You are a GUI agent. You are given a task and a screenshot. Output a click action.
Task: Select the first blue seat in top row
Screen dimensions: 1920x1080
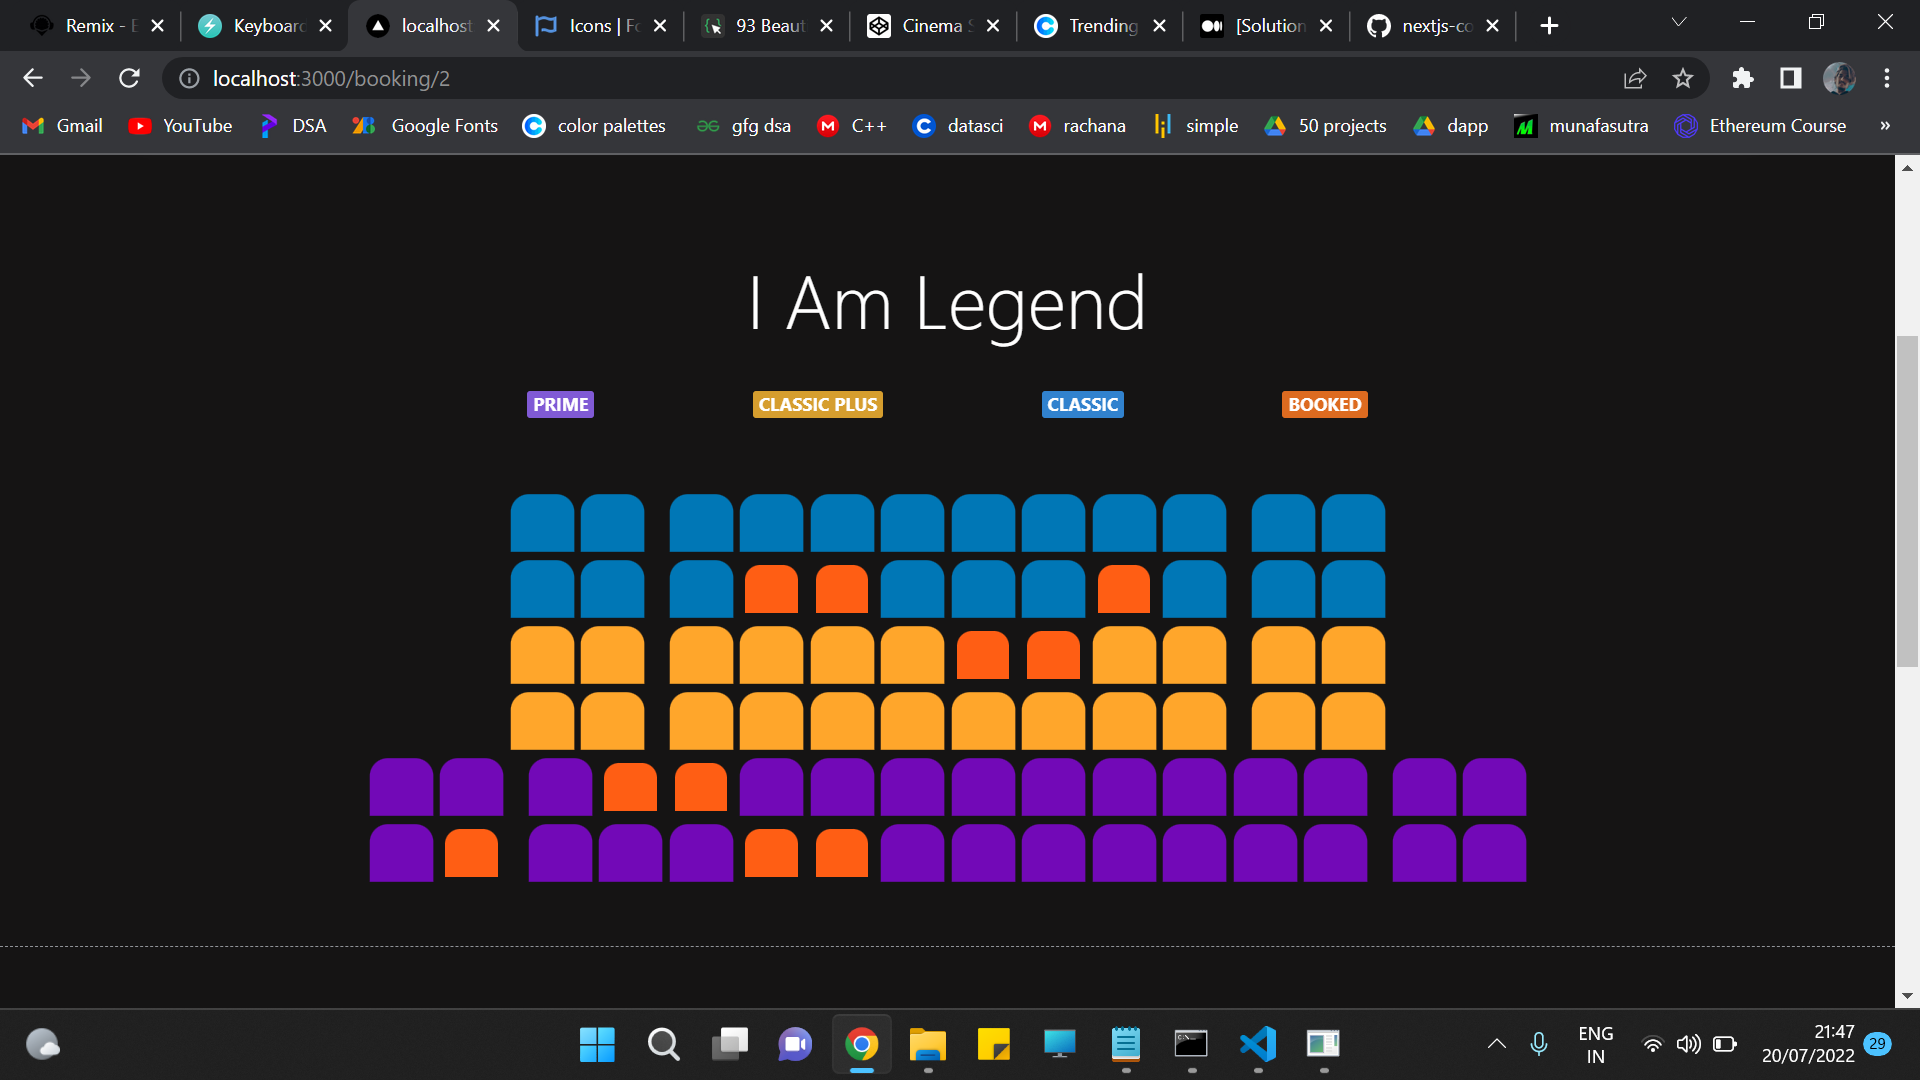click(542, 523)
